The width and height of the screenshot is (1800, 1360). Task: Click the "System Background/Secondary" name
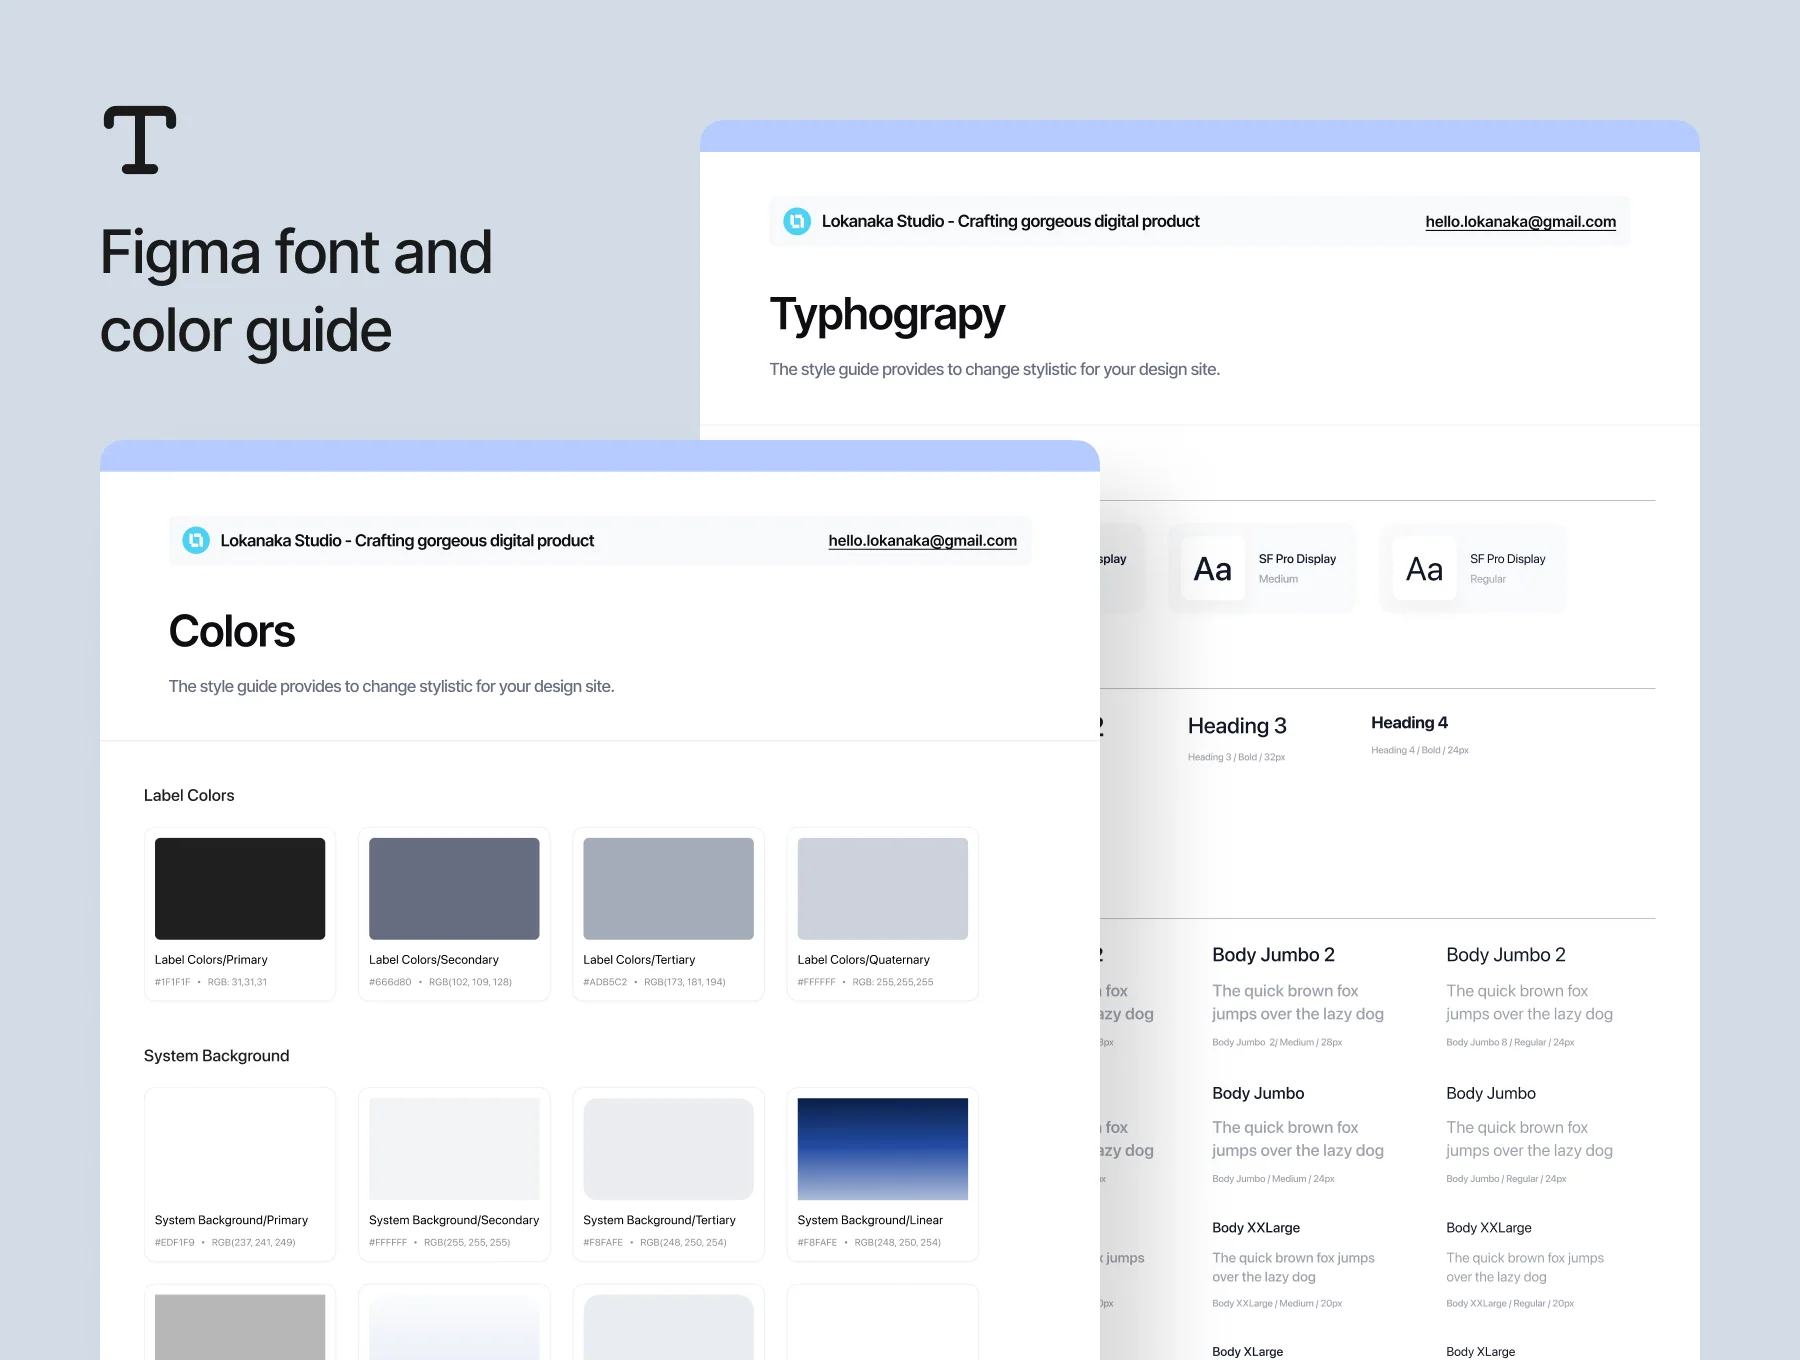[x=454, y=1220]
